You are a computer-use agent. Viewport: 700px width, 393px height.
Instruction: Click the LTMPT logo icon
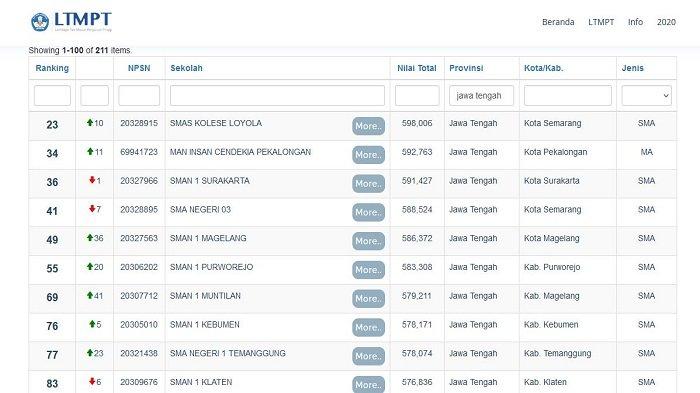[40, 22]
